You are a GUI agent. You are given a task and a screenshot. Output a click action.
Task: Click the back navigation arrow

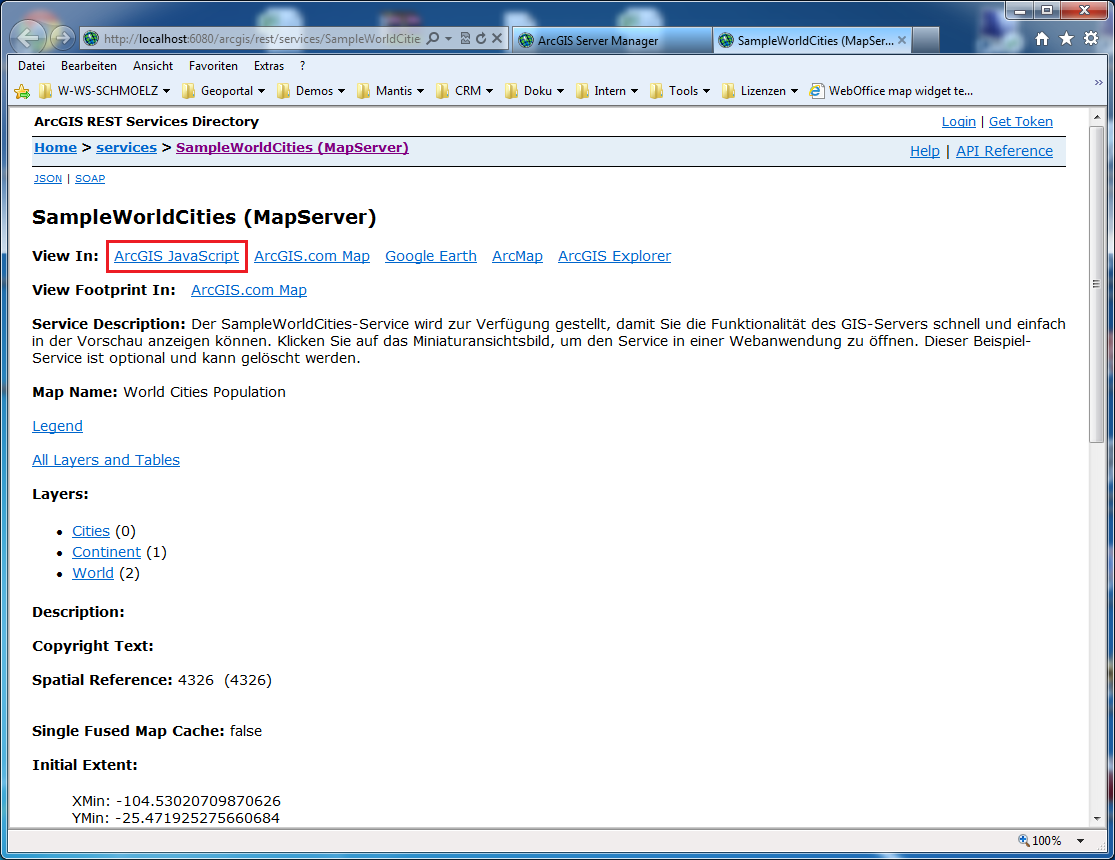(x=29, y=37)
